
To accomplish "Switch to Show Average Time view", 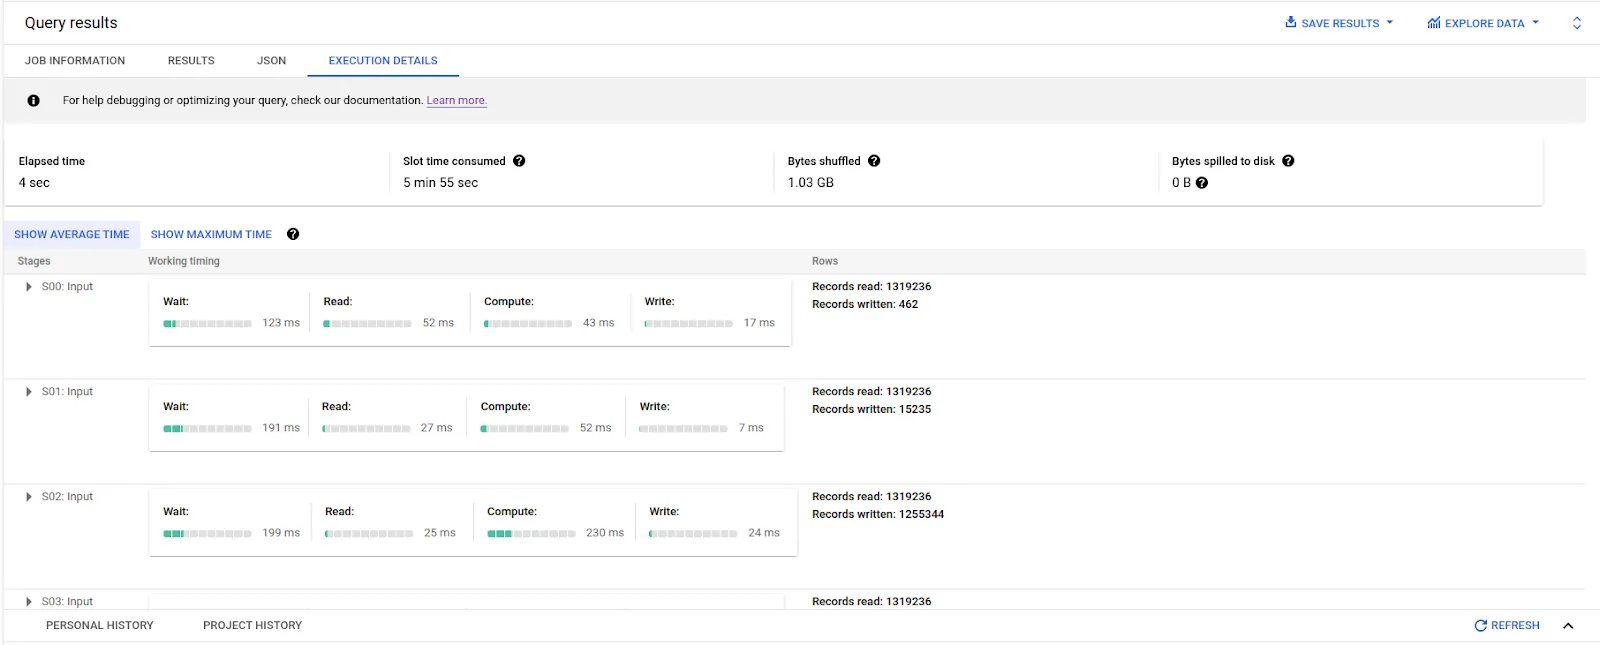I will pos(72,234).
